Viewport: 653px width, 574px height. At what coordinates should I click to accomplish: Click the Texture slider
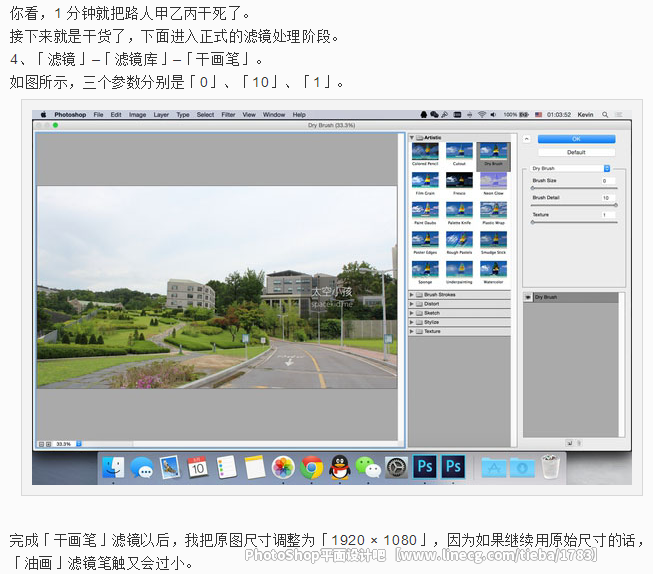point(574,222)
